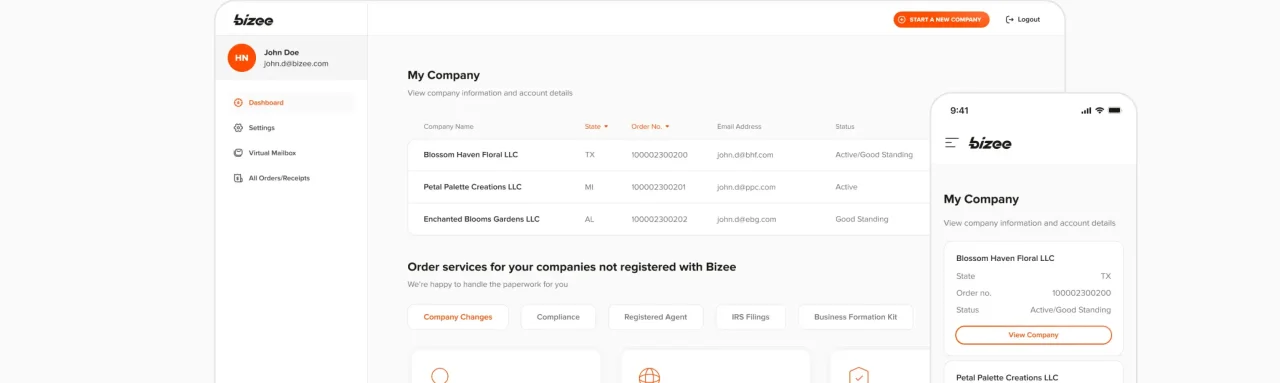Click the plus icon on Start a New Company
Viewport: 1280px width, 383px height.
[902, 19]
